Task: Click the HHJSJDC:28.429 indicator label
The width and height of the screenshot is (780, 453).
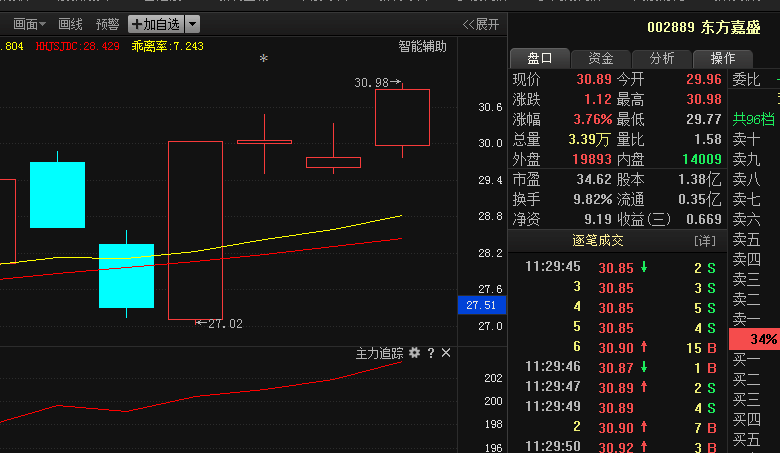Action: click(x=78, y=46)
